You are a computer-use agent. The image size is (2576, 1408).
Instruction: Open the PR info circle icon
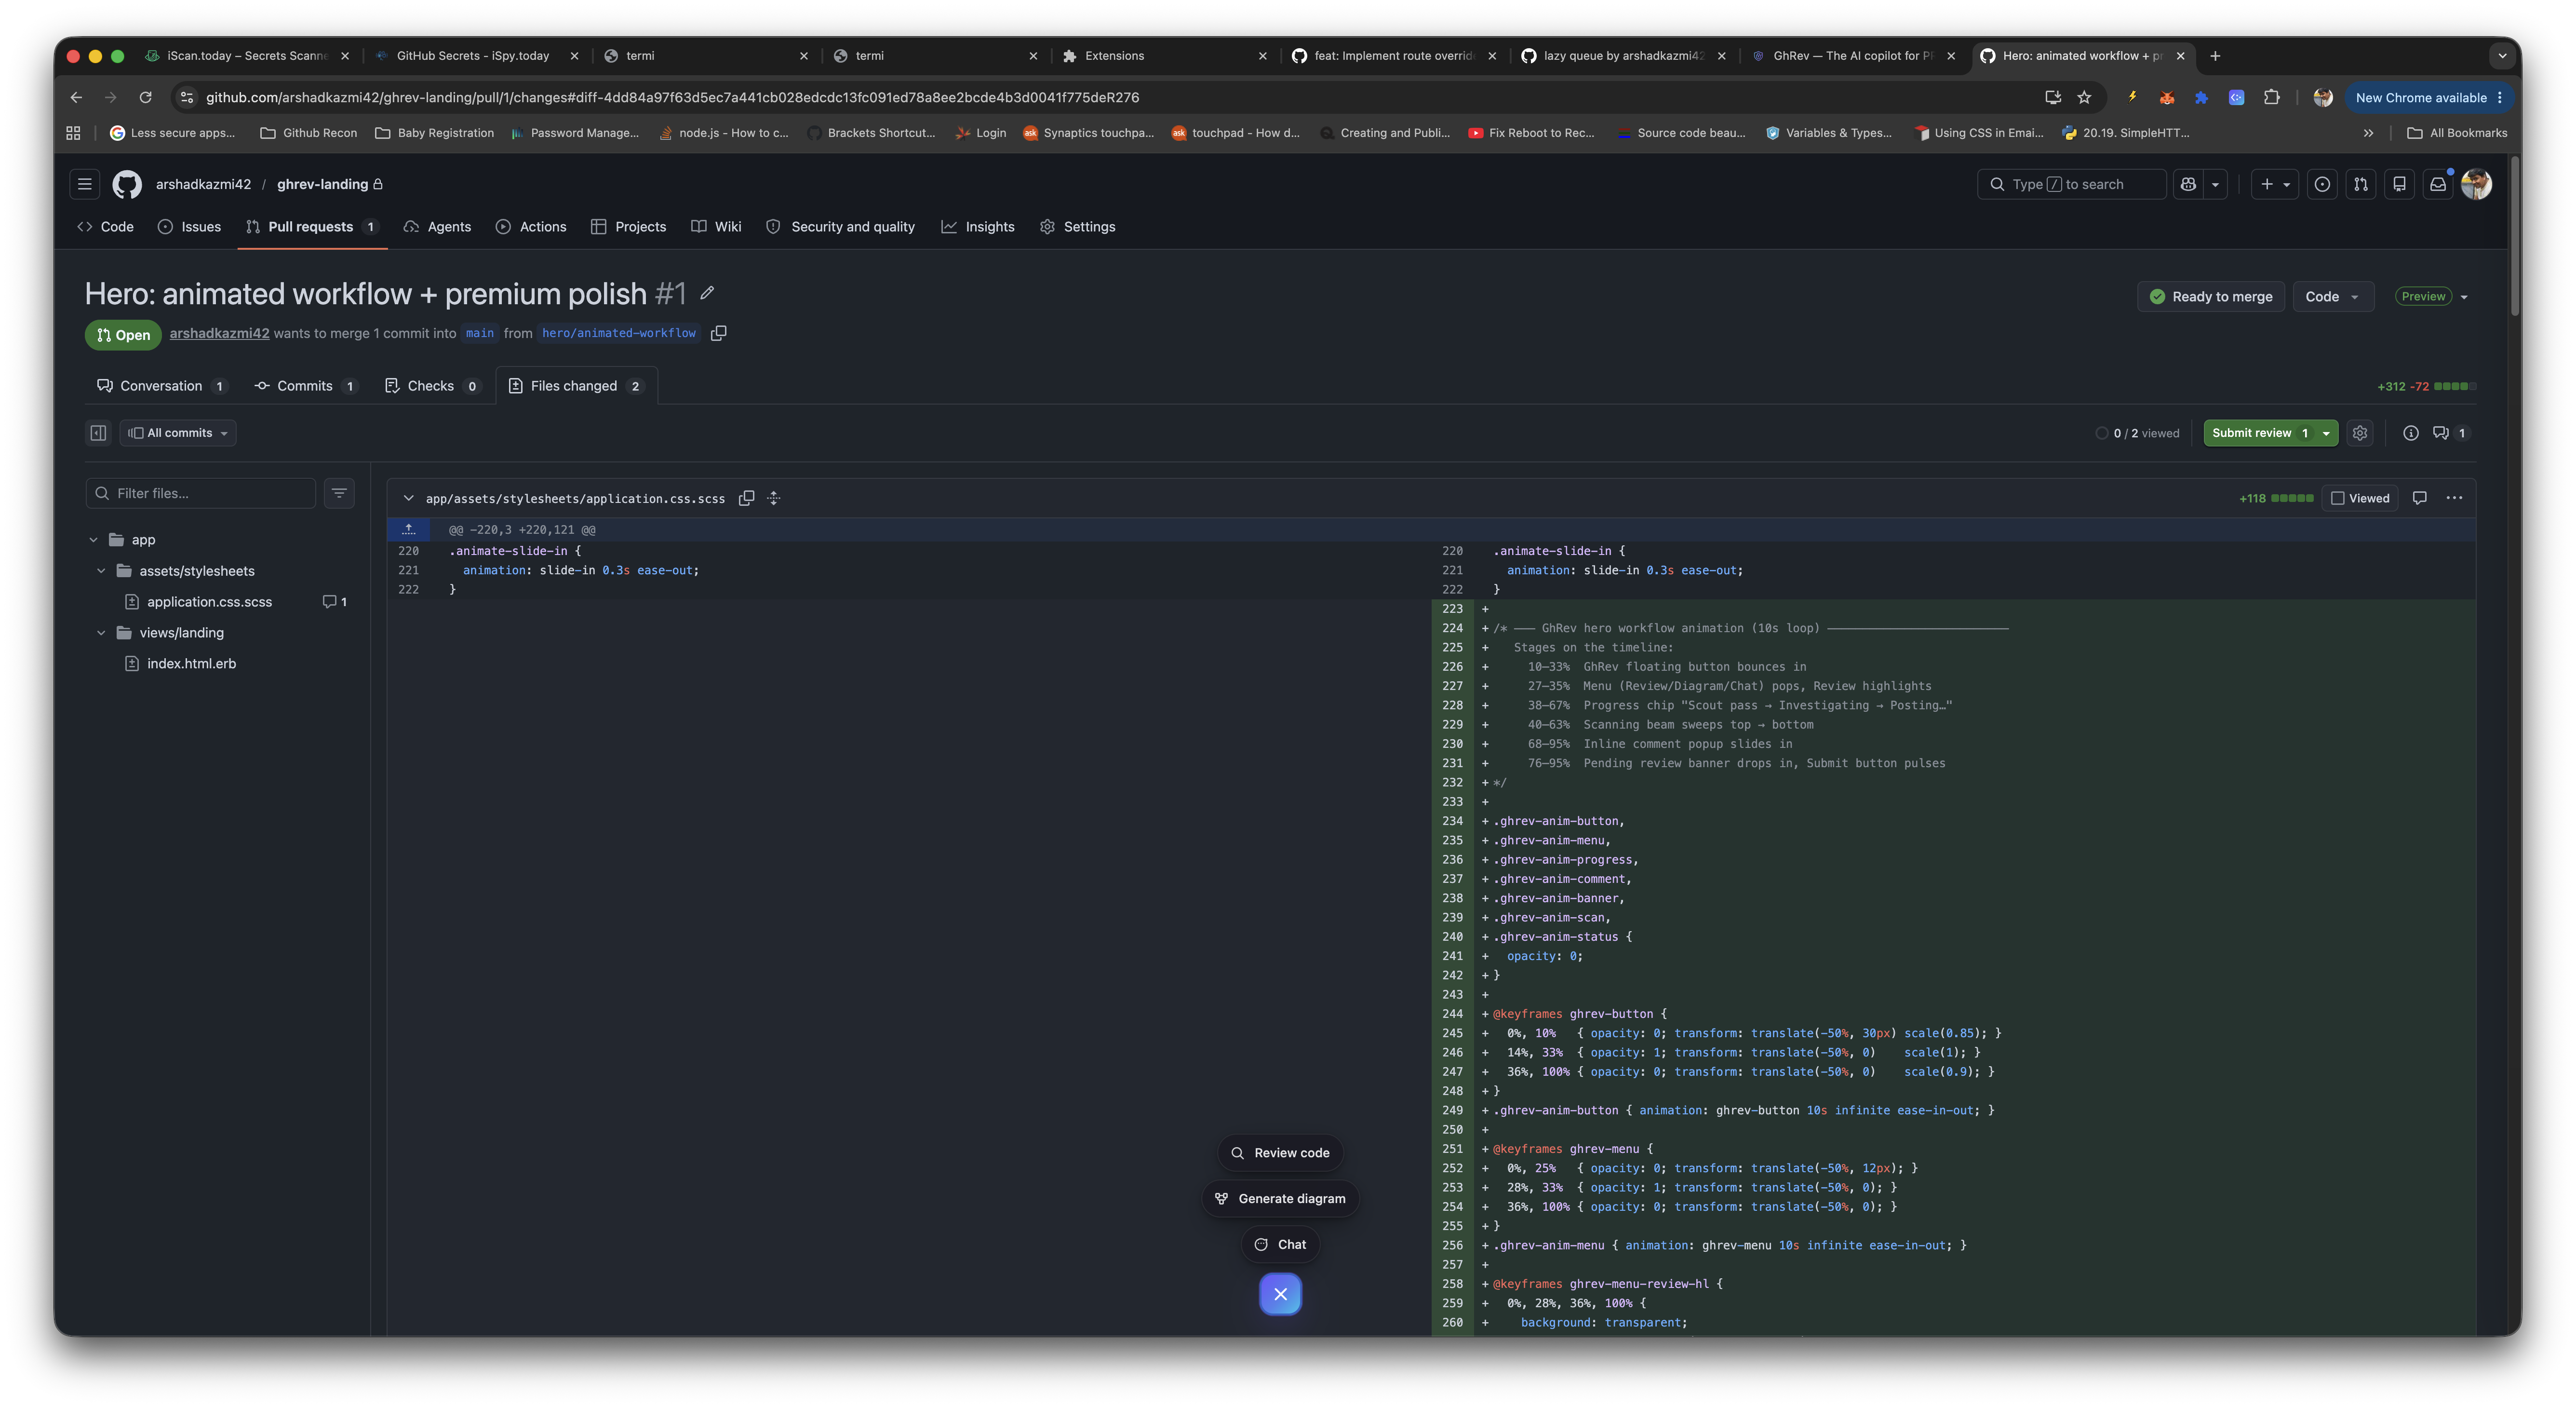2411,433
